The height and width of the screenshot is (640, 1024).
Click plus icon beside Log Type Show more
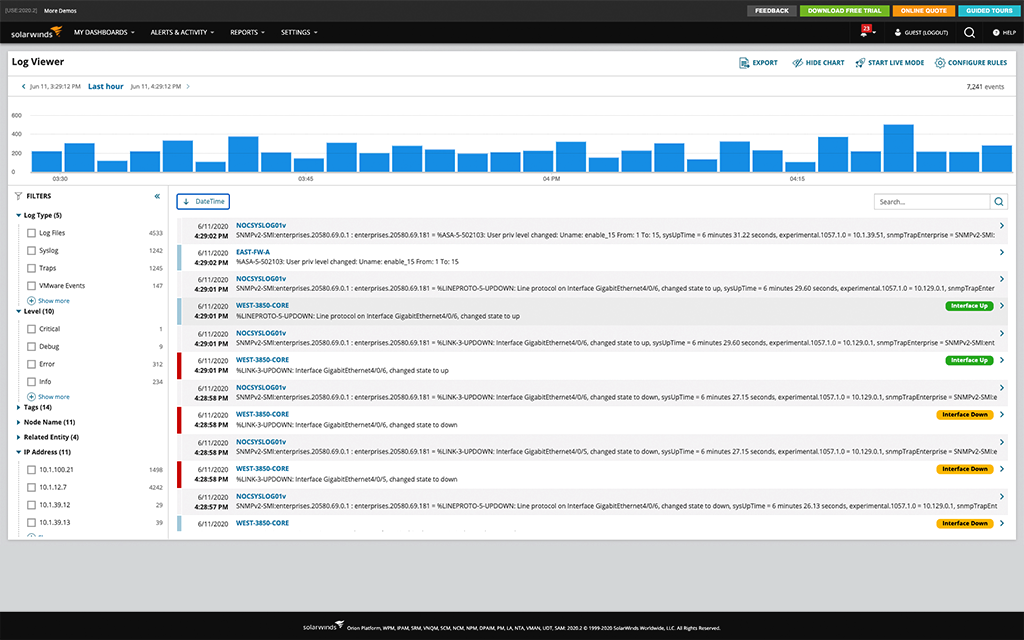pos(31,300)
